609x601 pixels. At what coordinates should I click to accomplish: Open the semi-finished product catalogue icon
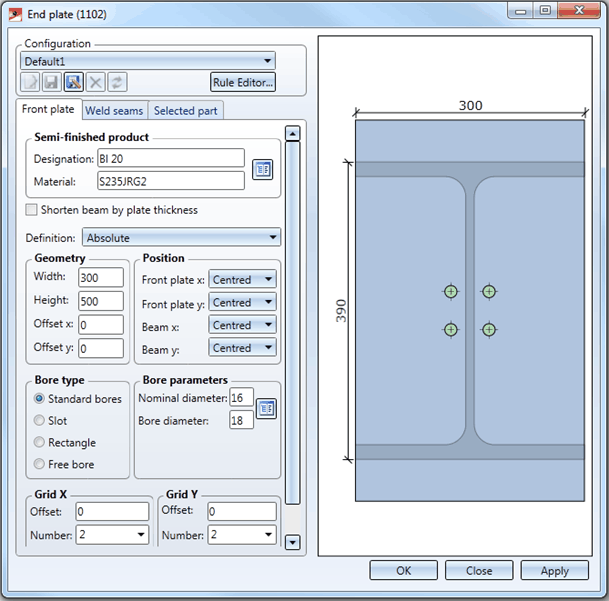point(262,169)
